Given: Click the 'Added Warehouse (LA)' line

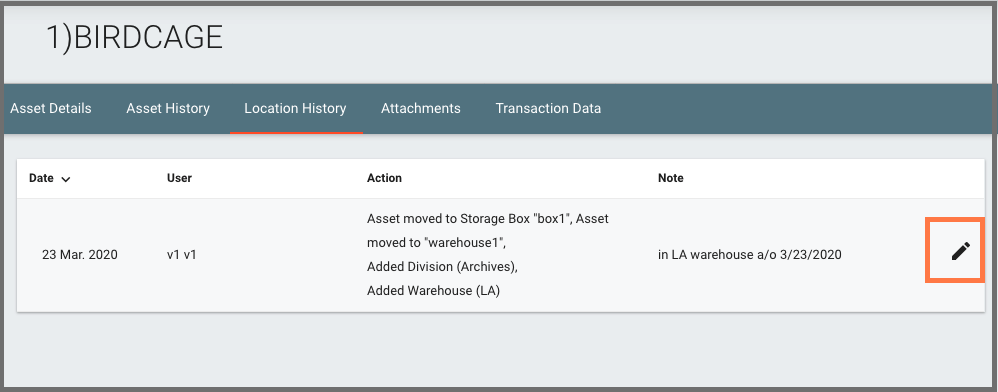Looking at the screenshot, I should (433, 291).
